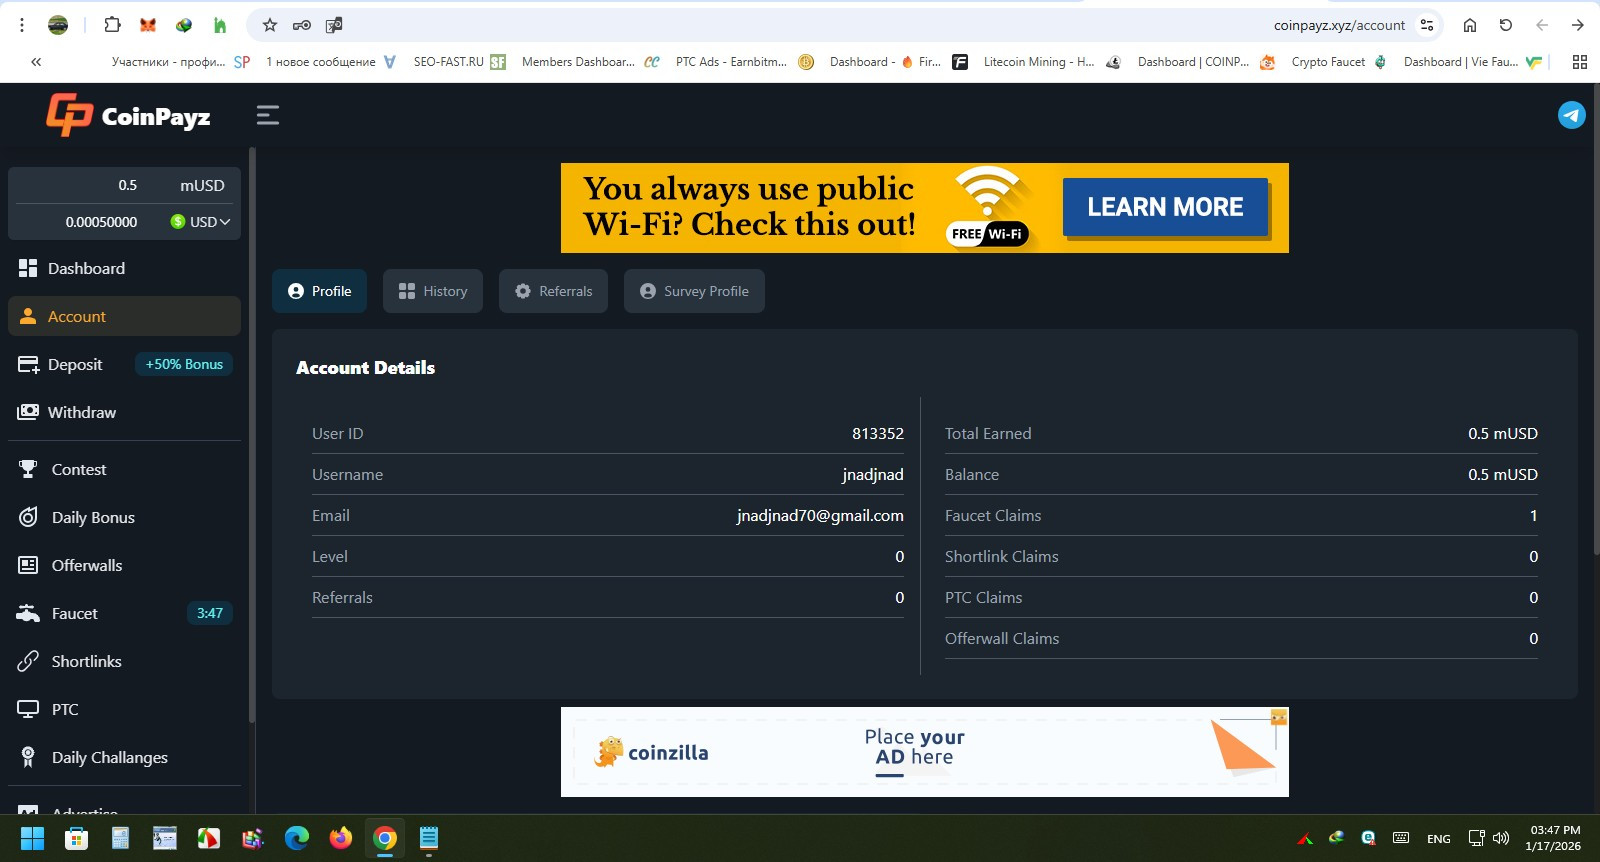Collapse sidebar with hamburger menu icon
Image resolution: width=1600 pixels, height=862 pixels.
pyautogui.click(x=267, y=115)
